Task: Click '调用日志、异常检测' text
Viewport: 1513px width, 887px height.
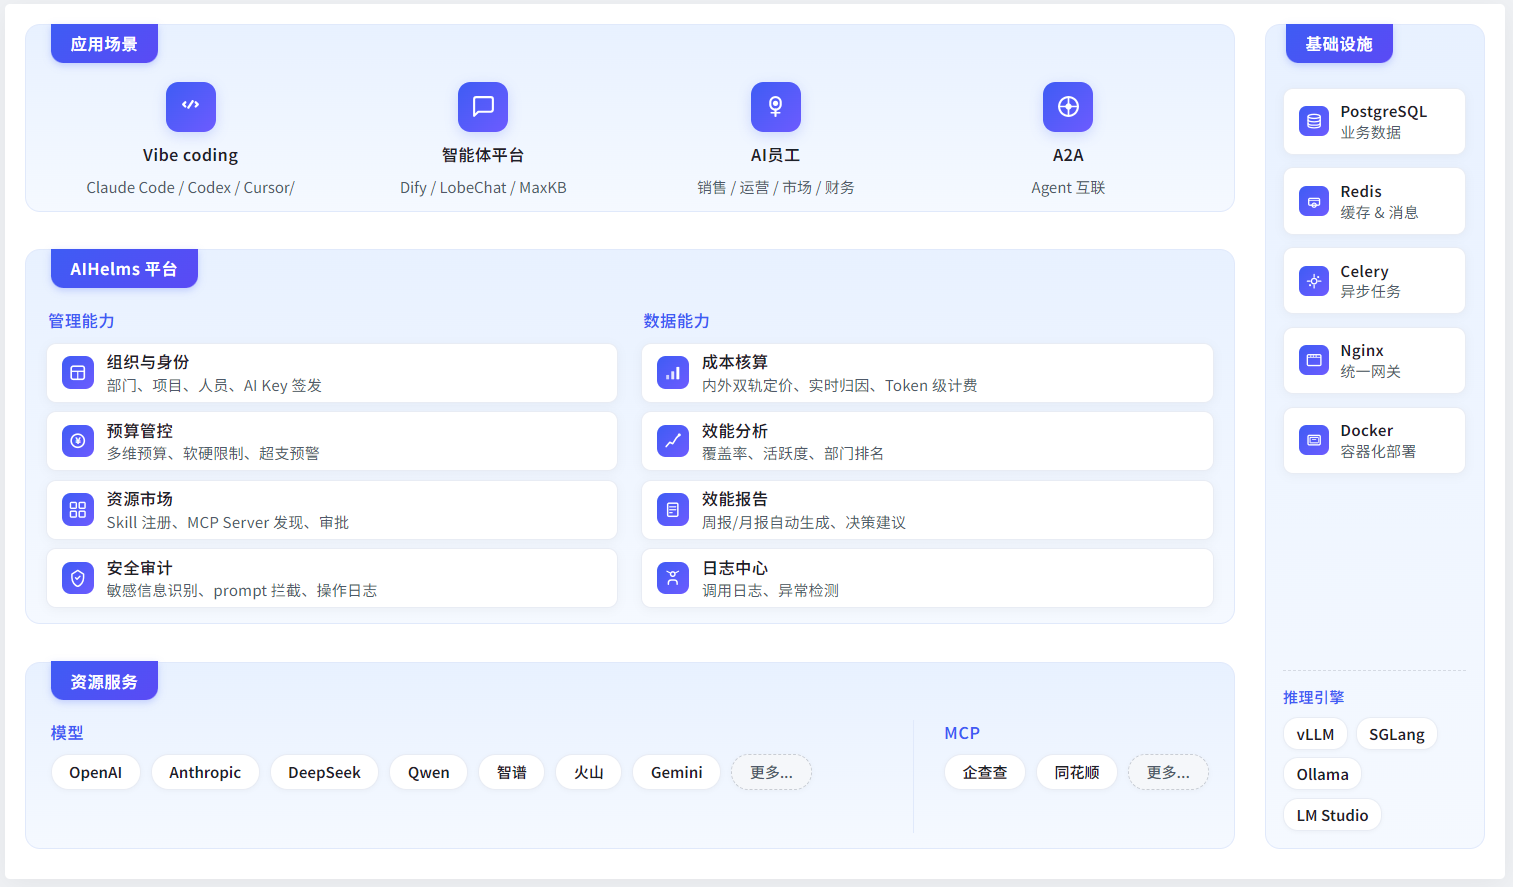Action: click(770, 590)
